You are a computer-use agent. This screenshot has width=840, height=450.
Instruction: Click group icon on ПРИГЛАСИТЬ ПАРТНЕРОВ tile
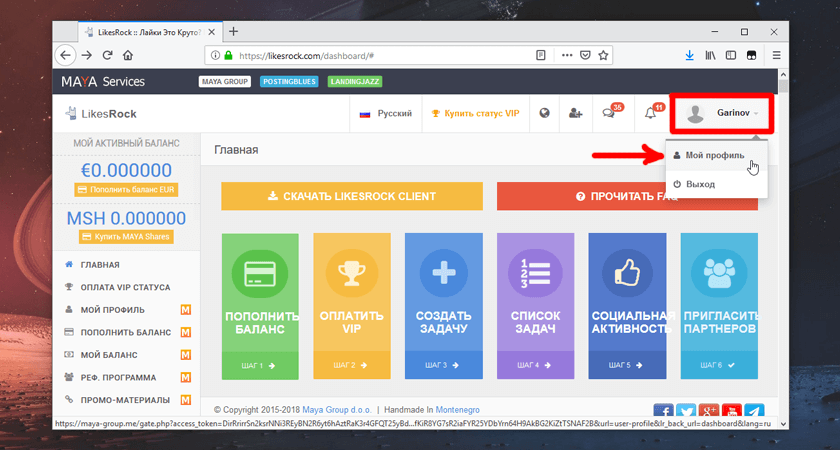point(719,274)
